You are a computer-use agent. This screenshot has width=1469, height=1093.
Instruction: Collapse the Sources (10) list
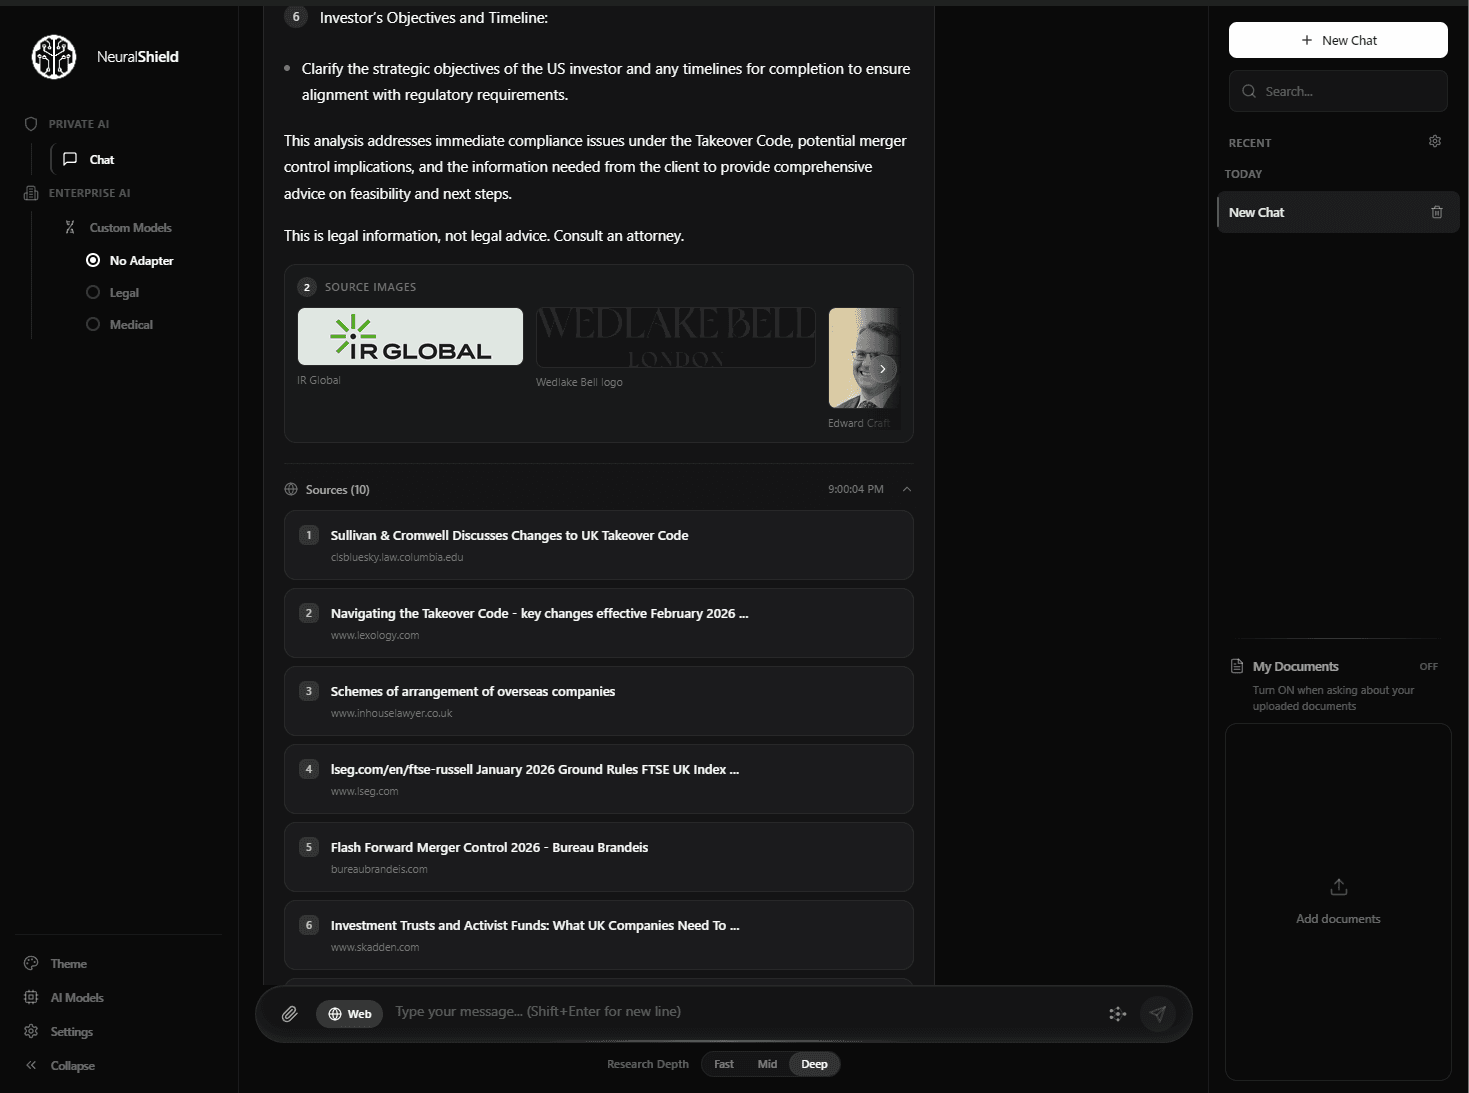pos(907,489)
